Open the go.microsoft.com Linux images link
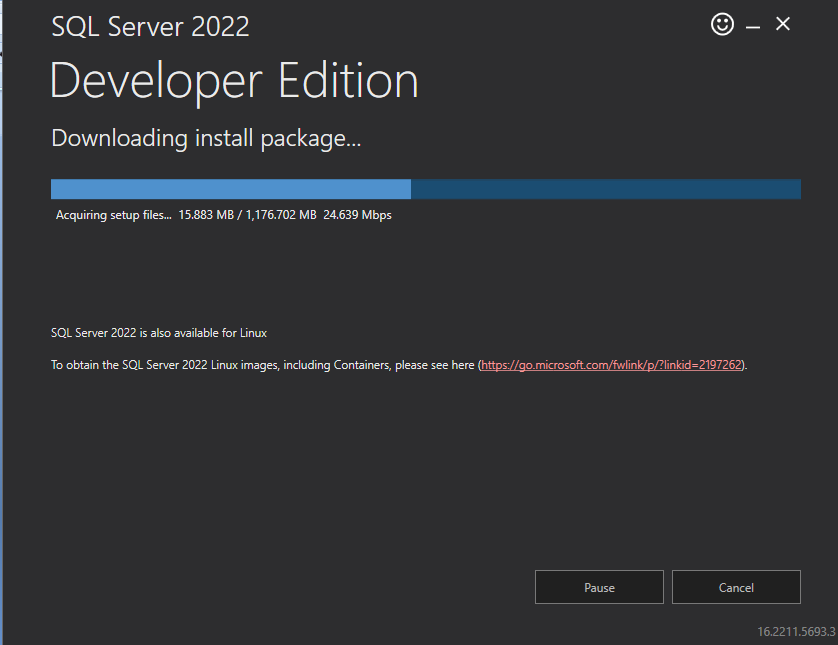 coord(611,365)
